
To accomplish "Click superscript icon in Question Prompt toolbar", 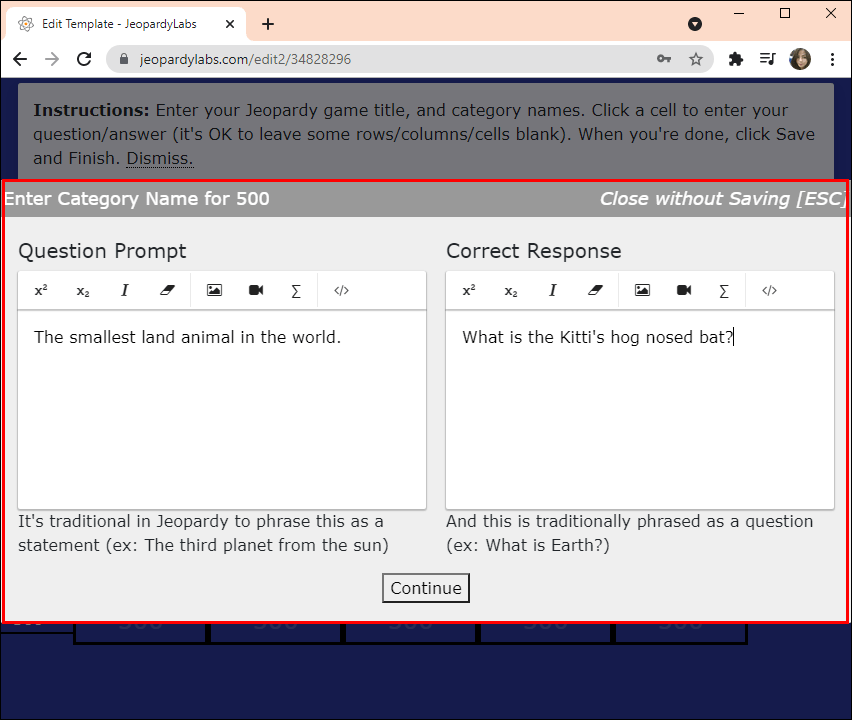I will coord(41,291).
